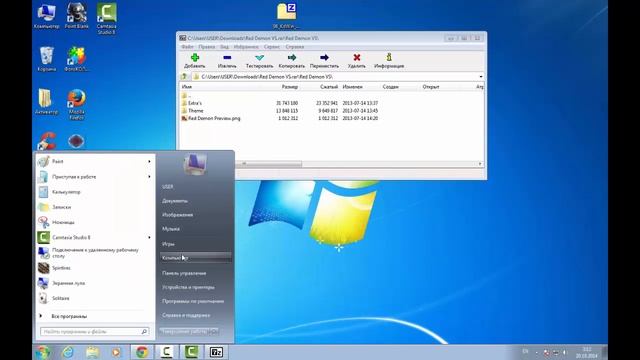Sort by the Имя column header
640x360 pixels.
tap(187, 87)
